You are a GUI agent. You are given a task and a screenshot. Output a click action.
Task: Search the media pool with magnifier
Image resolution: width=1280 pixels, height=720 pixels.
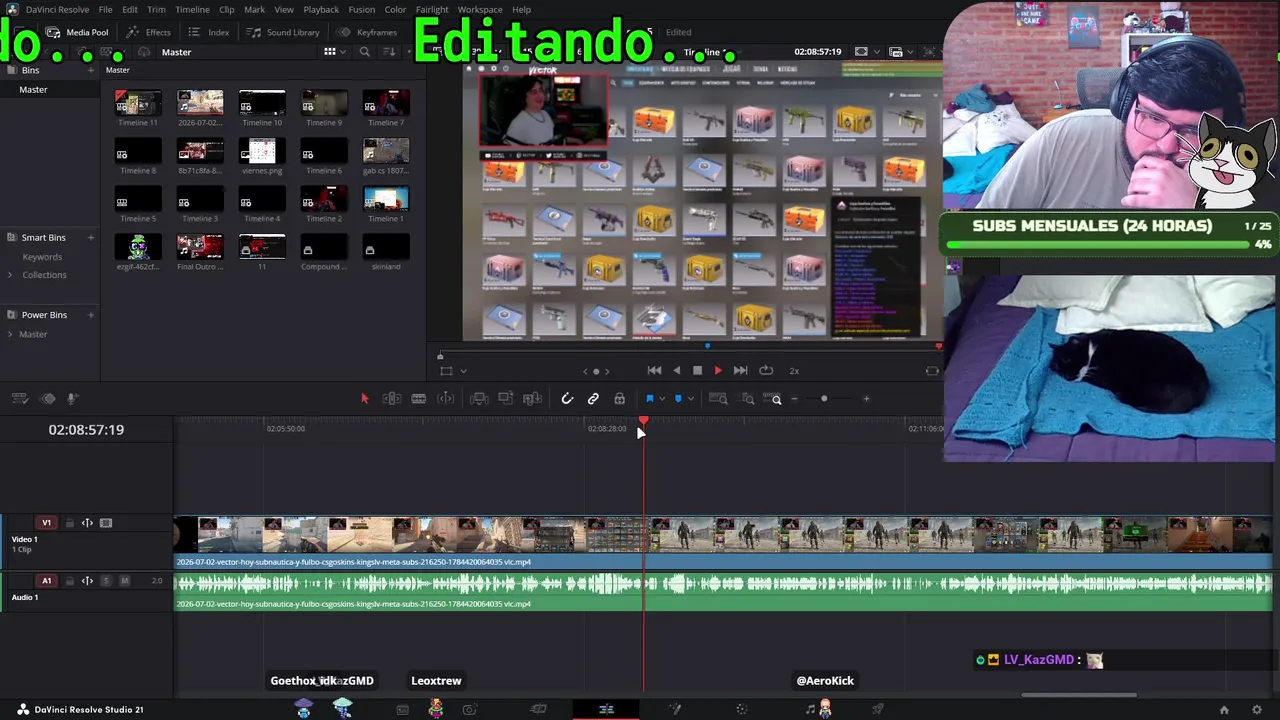click(365, 52)
